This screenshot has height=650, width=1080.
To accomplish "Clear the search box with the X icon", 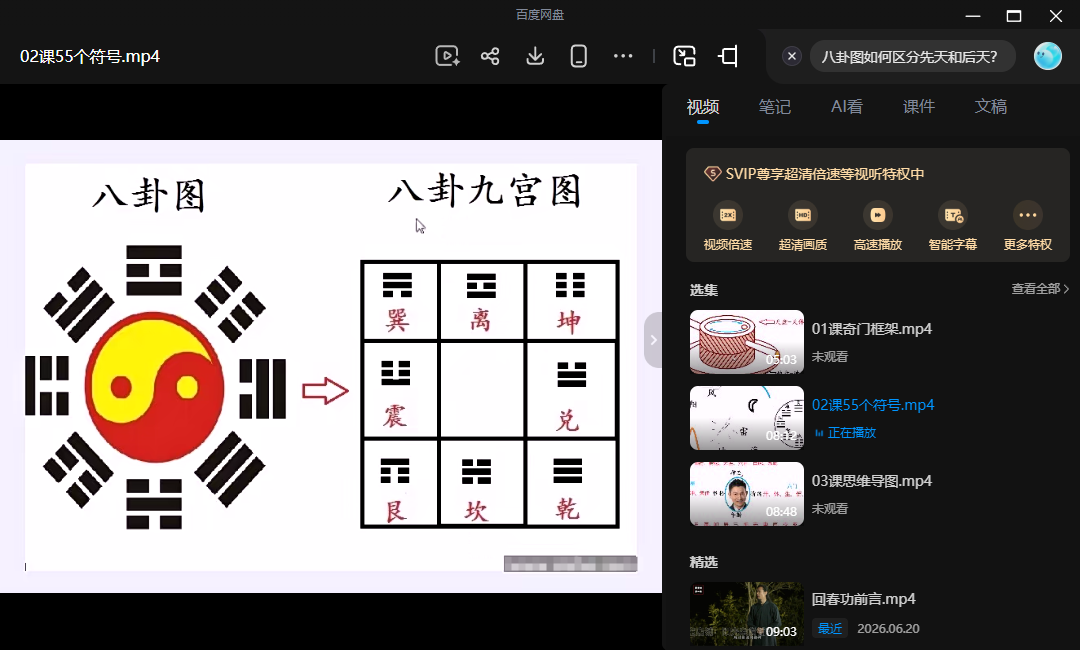I will pos(792,56).
